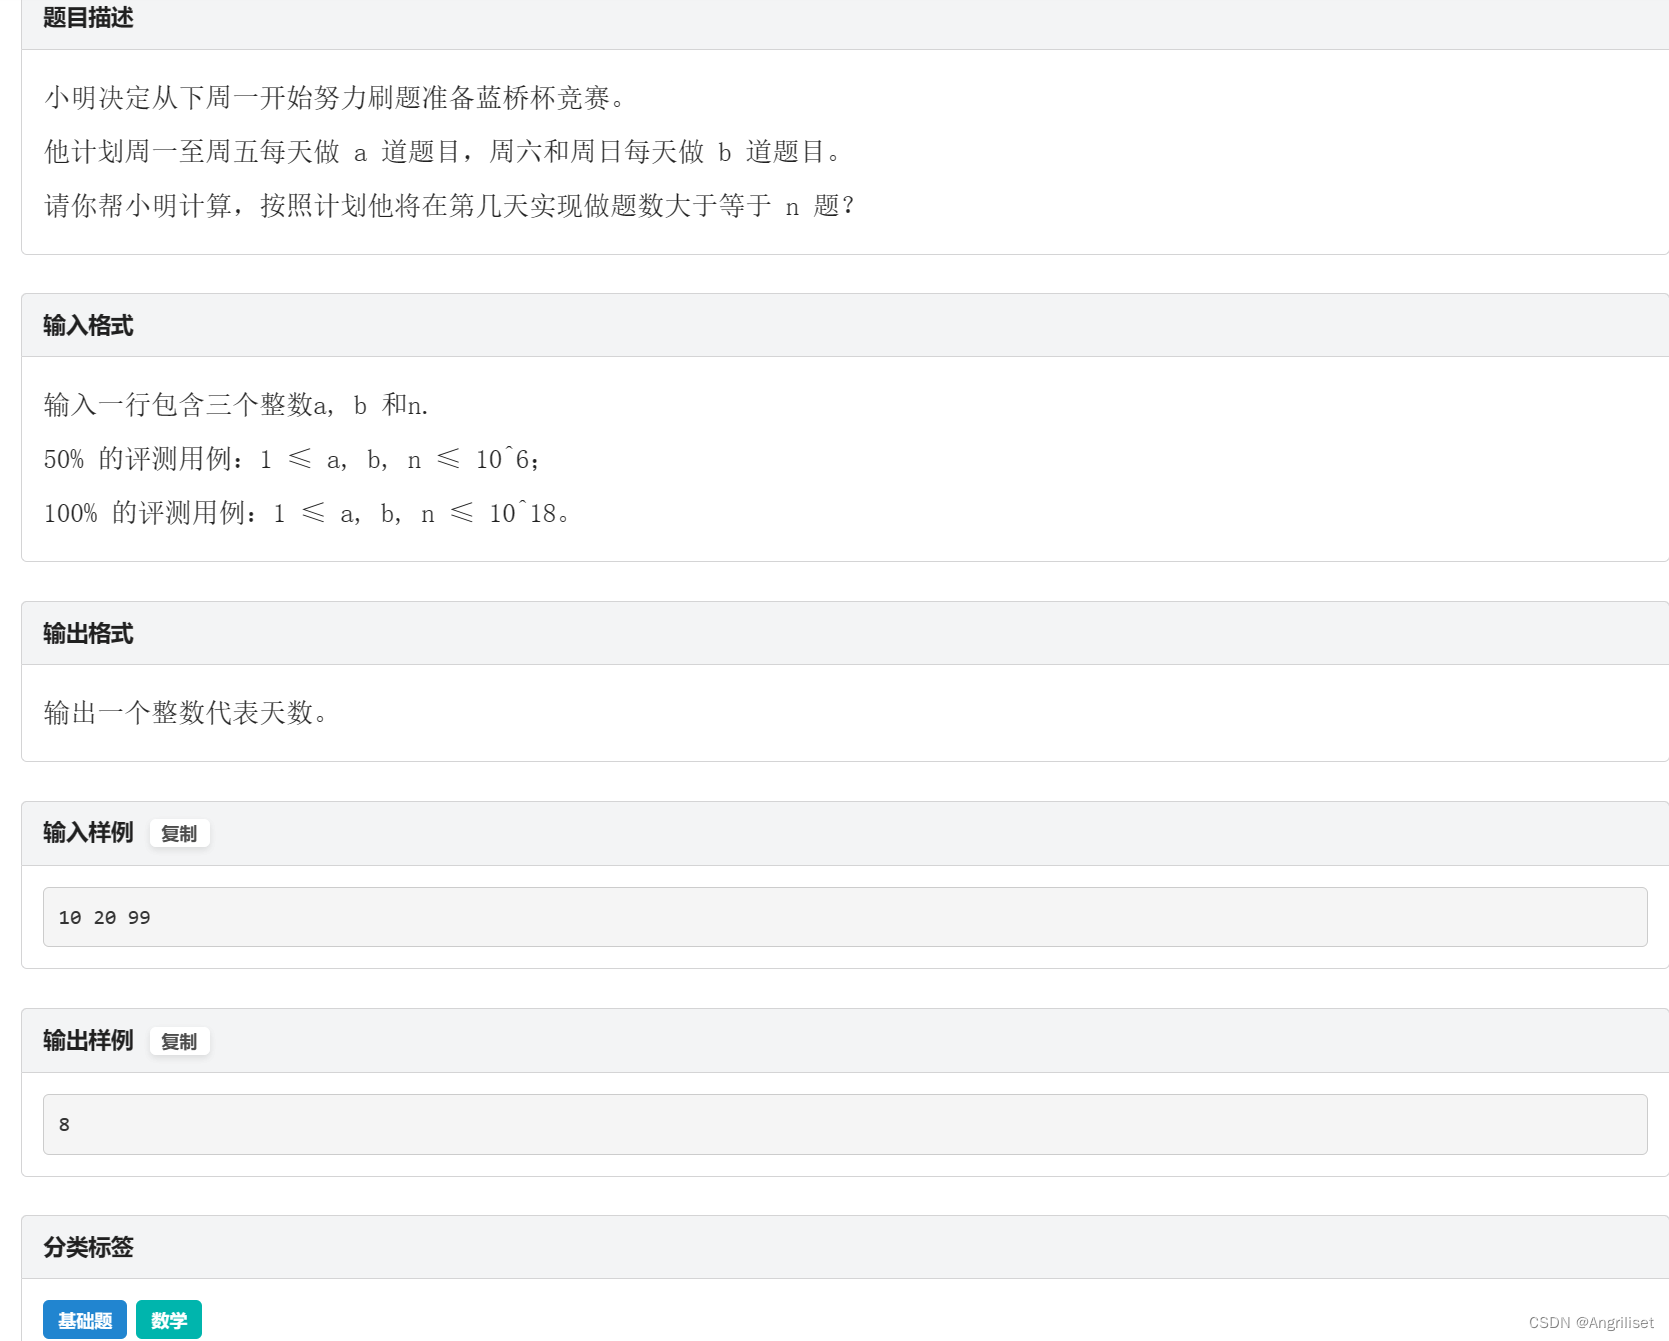Click the line '小明决定从下周一开始努力刷题准备蓝桥杯竞赛。'
1669x1341 pixels.
point(335,98)
